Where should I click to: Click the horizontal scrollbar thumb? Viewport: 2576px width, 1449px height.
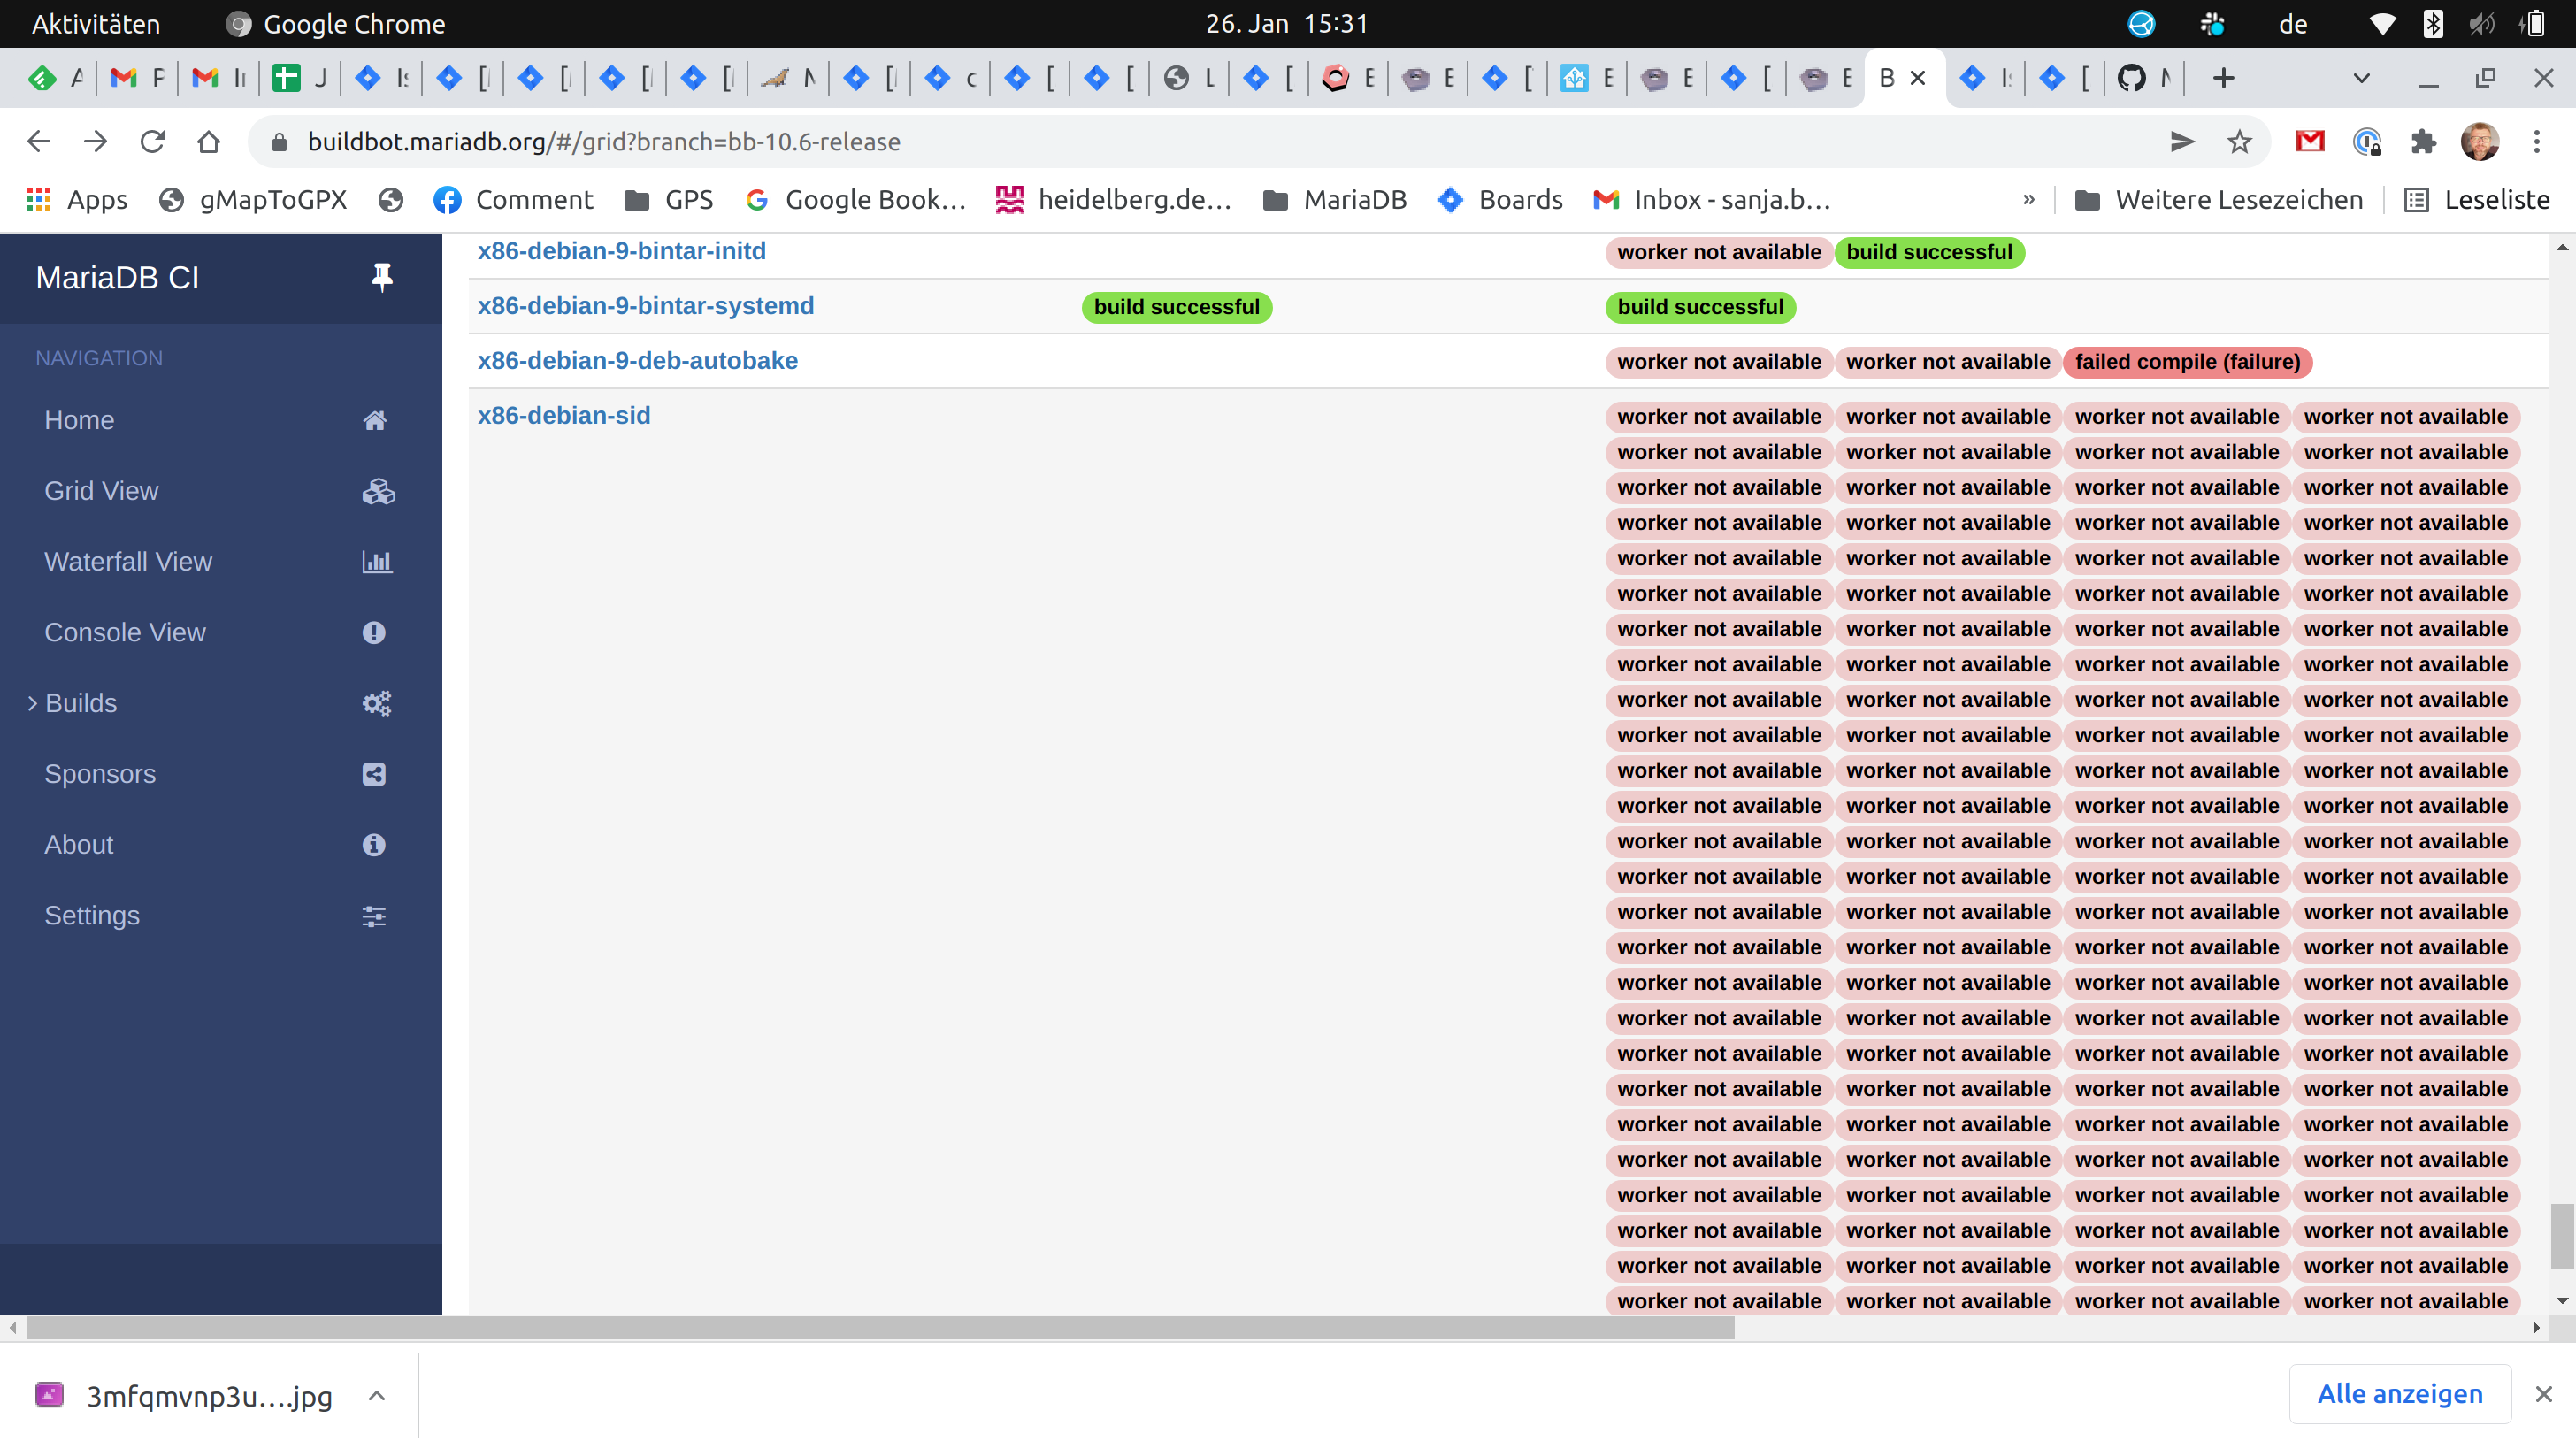pos(880,1328)
